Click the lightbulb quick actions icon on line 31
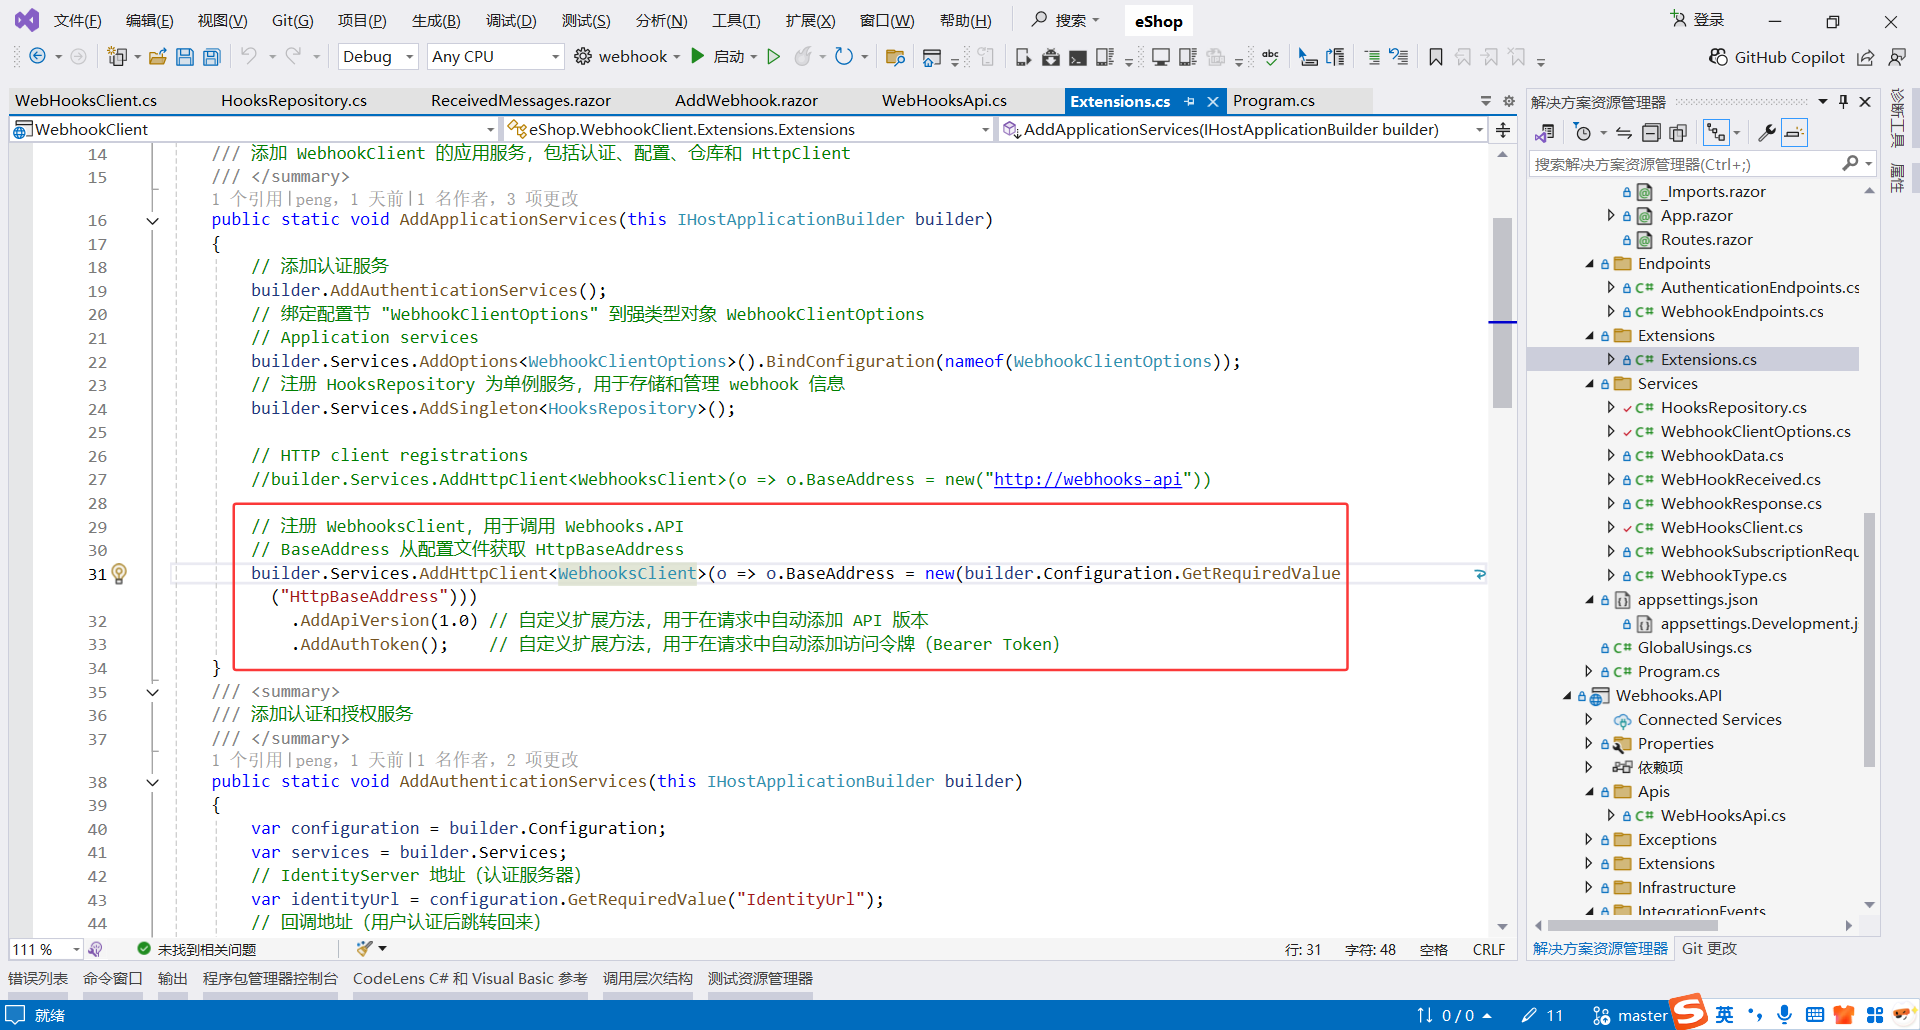Screen dimensions: 1920x1030 tap(119, 574)
